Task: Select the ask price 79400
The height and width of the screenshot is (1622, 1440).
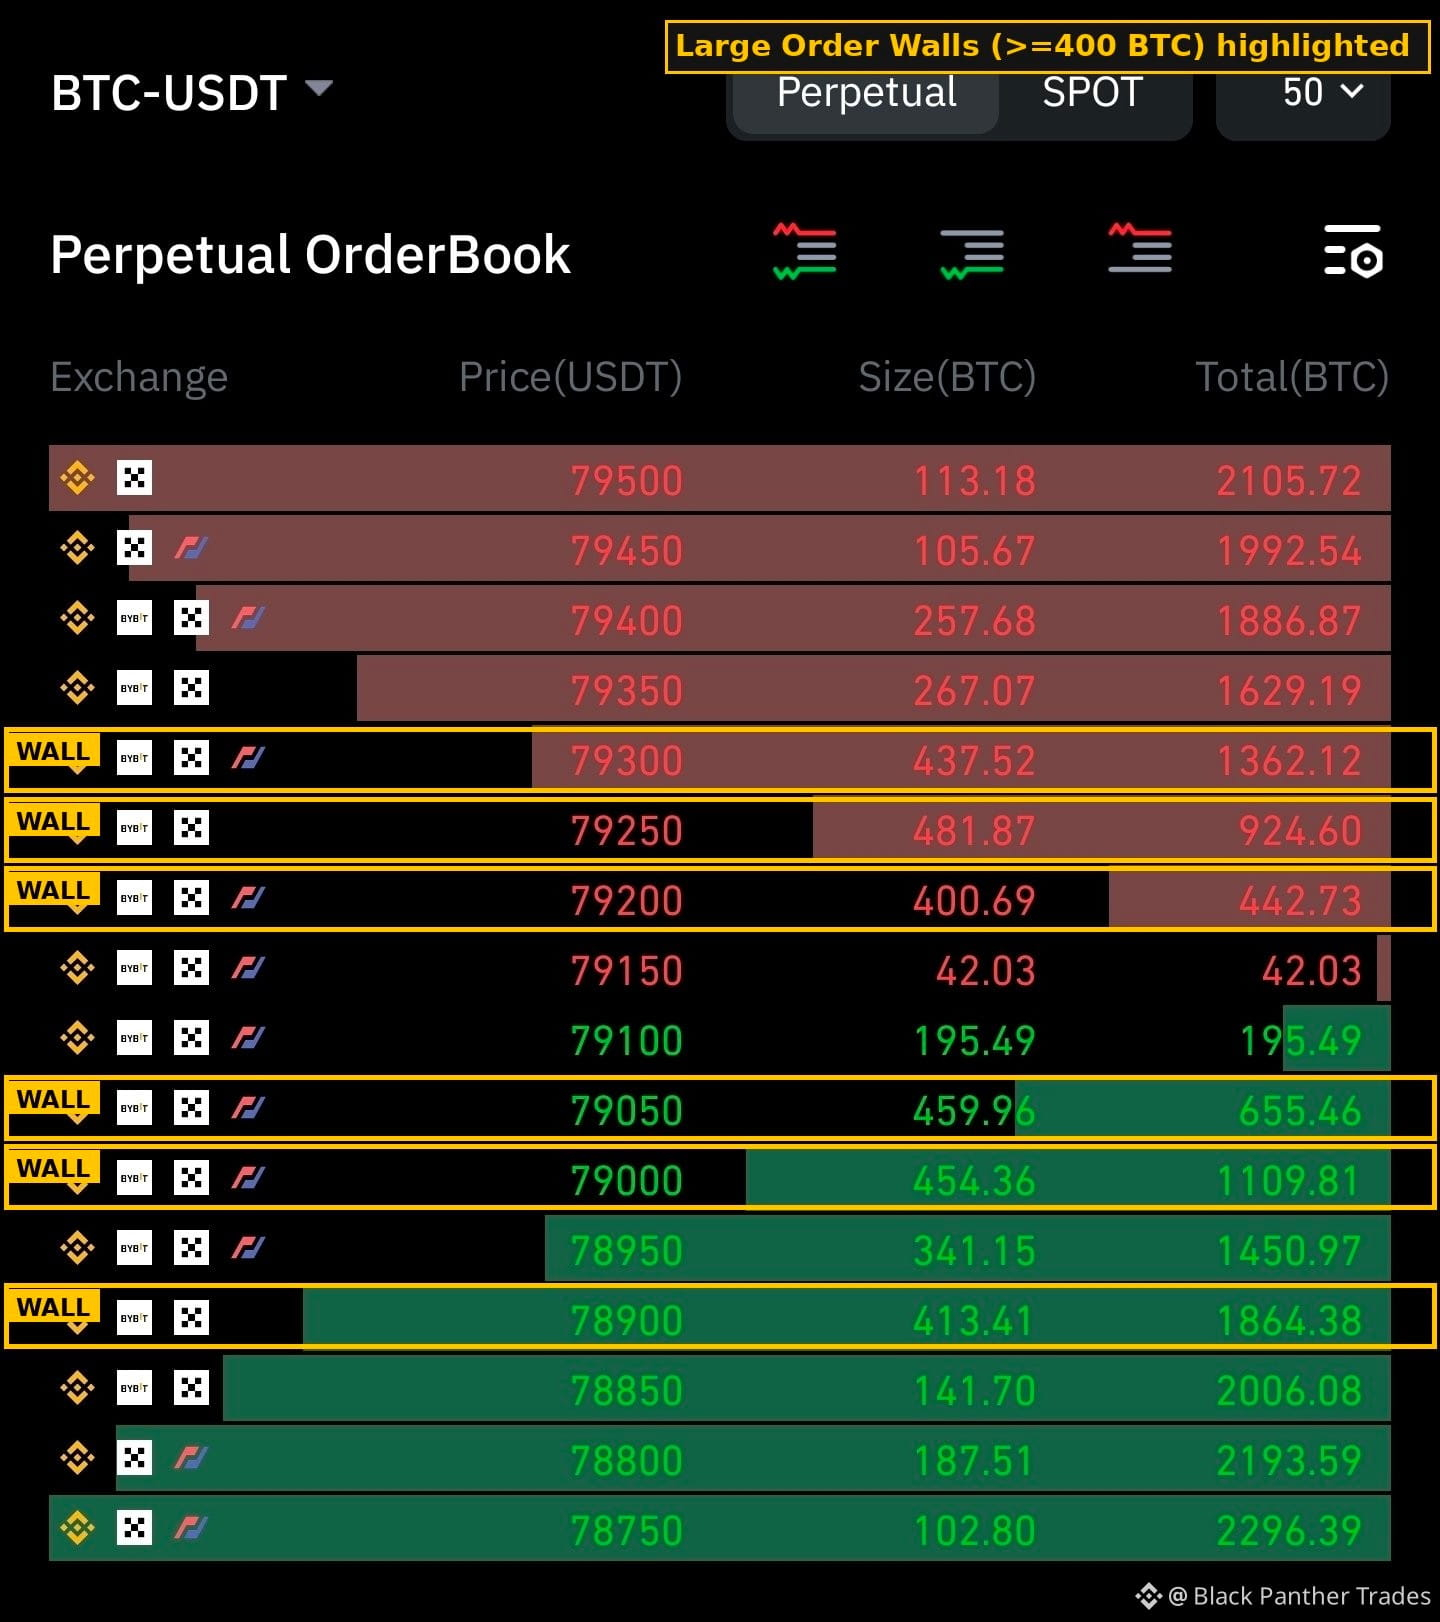Action: coord(627,621)
